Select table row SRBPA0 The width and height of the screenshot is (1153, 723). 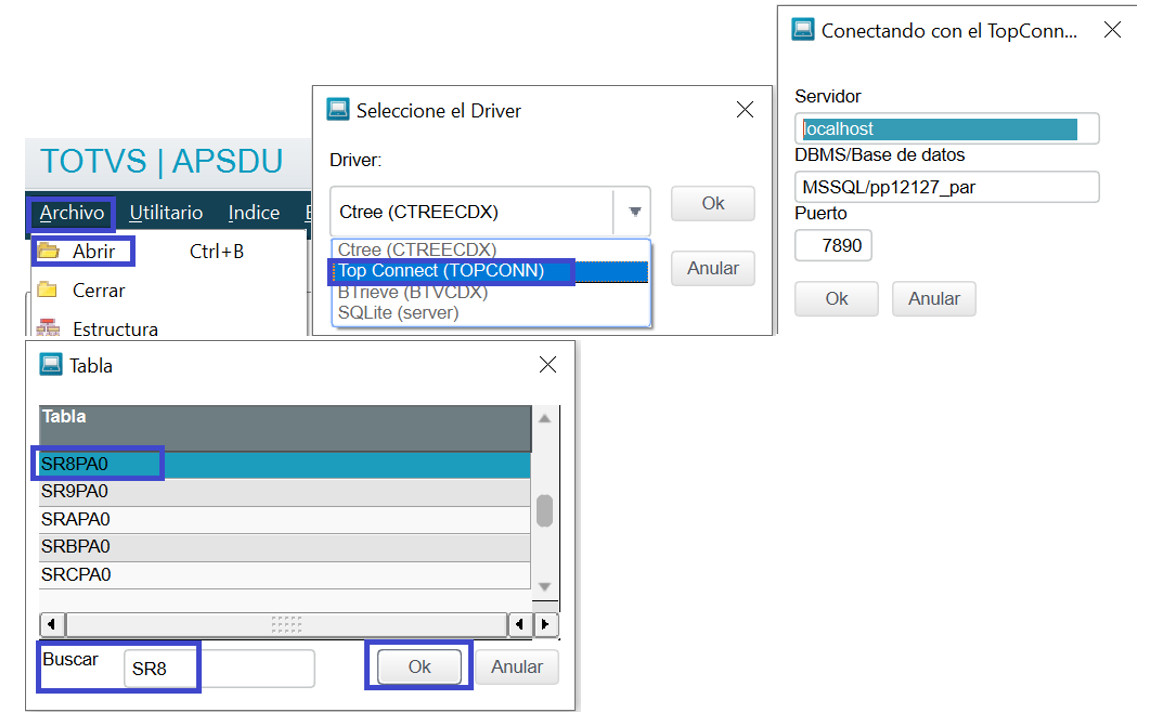[285, 547]
